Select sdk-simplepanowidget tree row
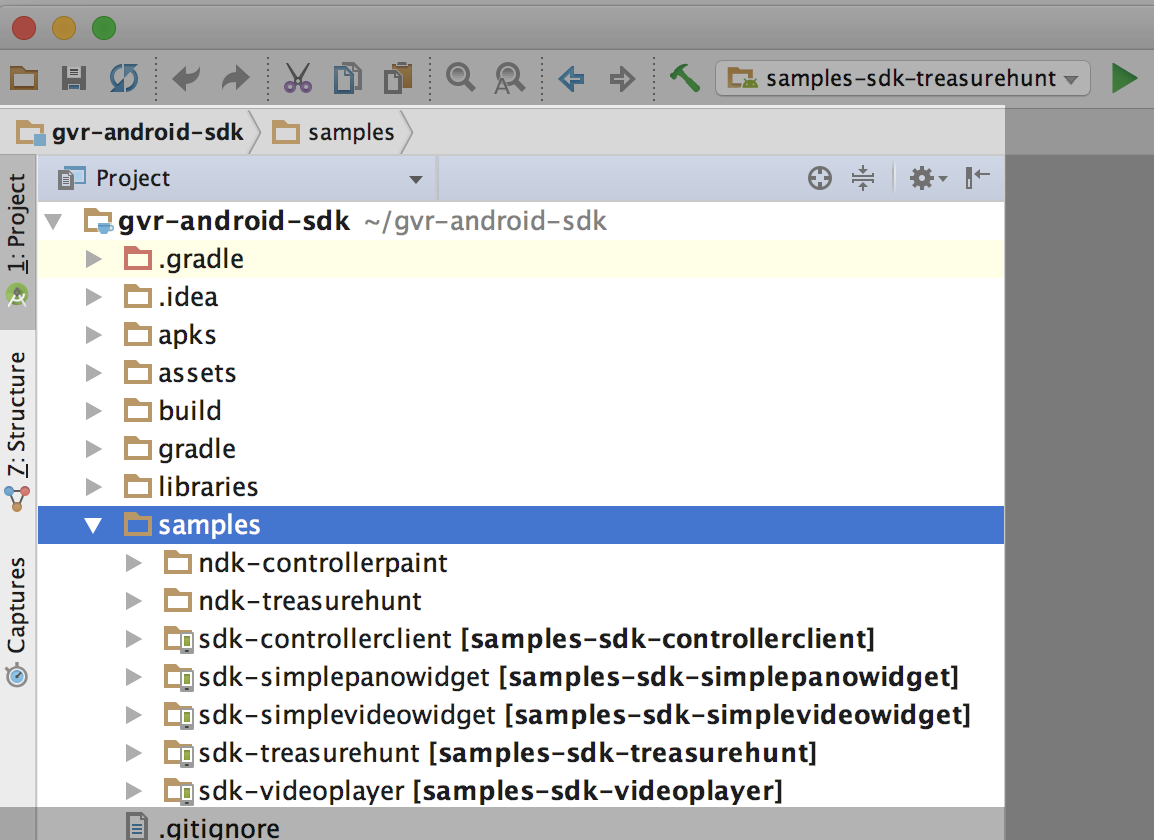 (x=521, y=677)
